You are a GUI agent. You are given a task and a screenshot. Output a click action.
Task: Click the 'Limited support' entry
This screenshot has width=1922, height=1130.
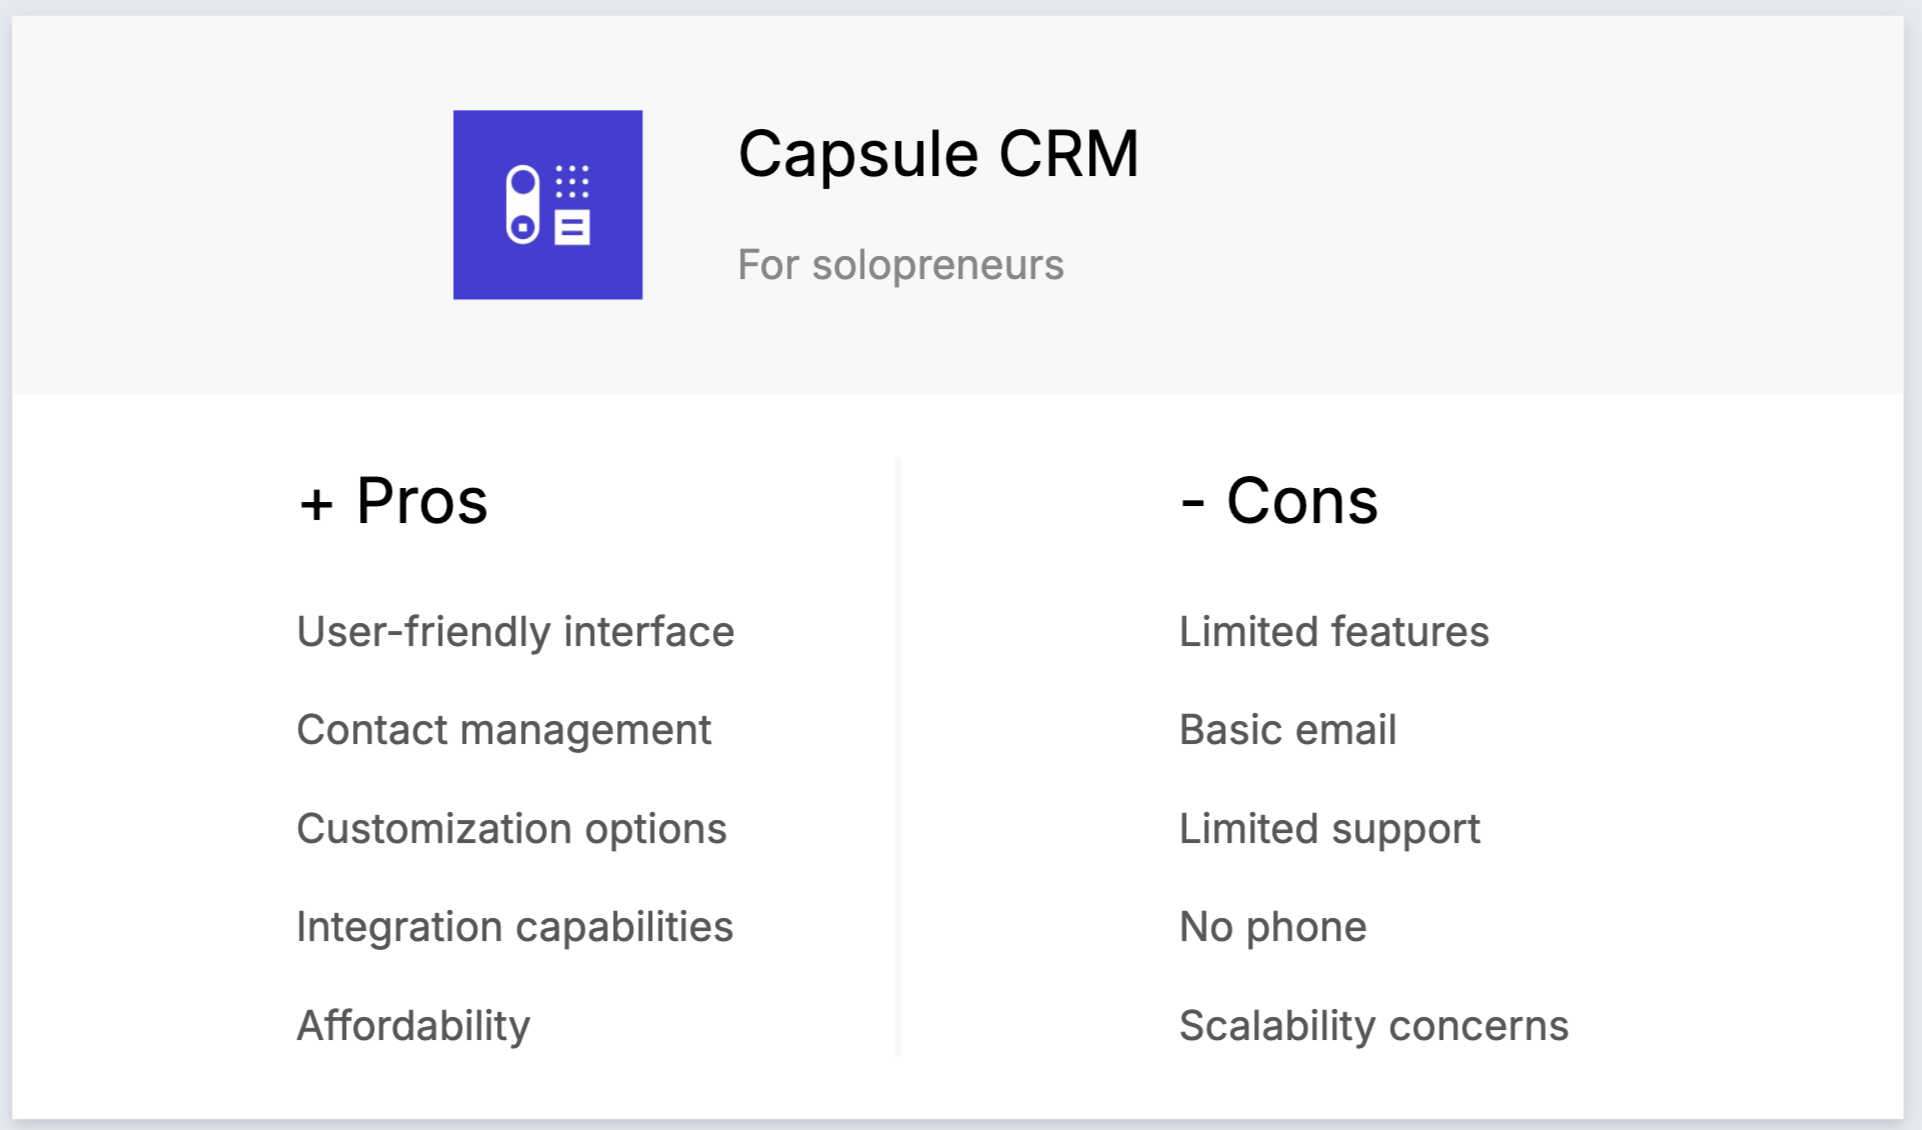[x=1329, y=829]
